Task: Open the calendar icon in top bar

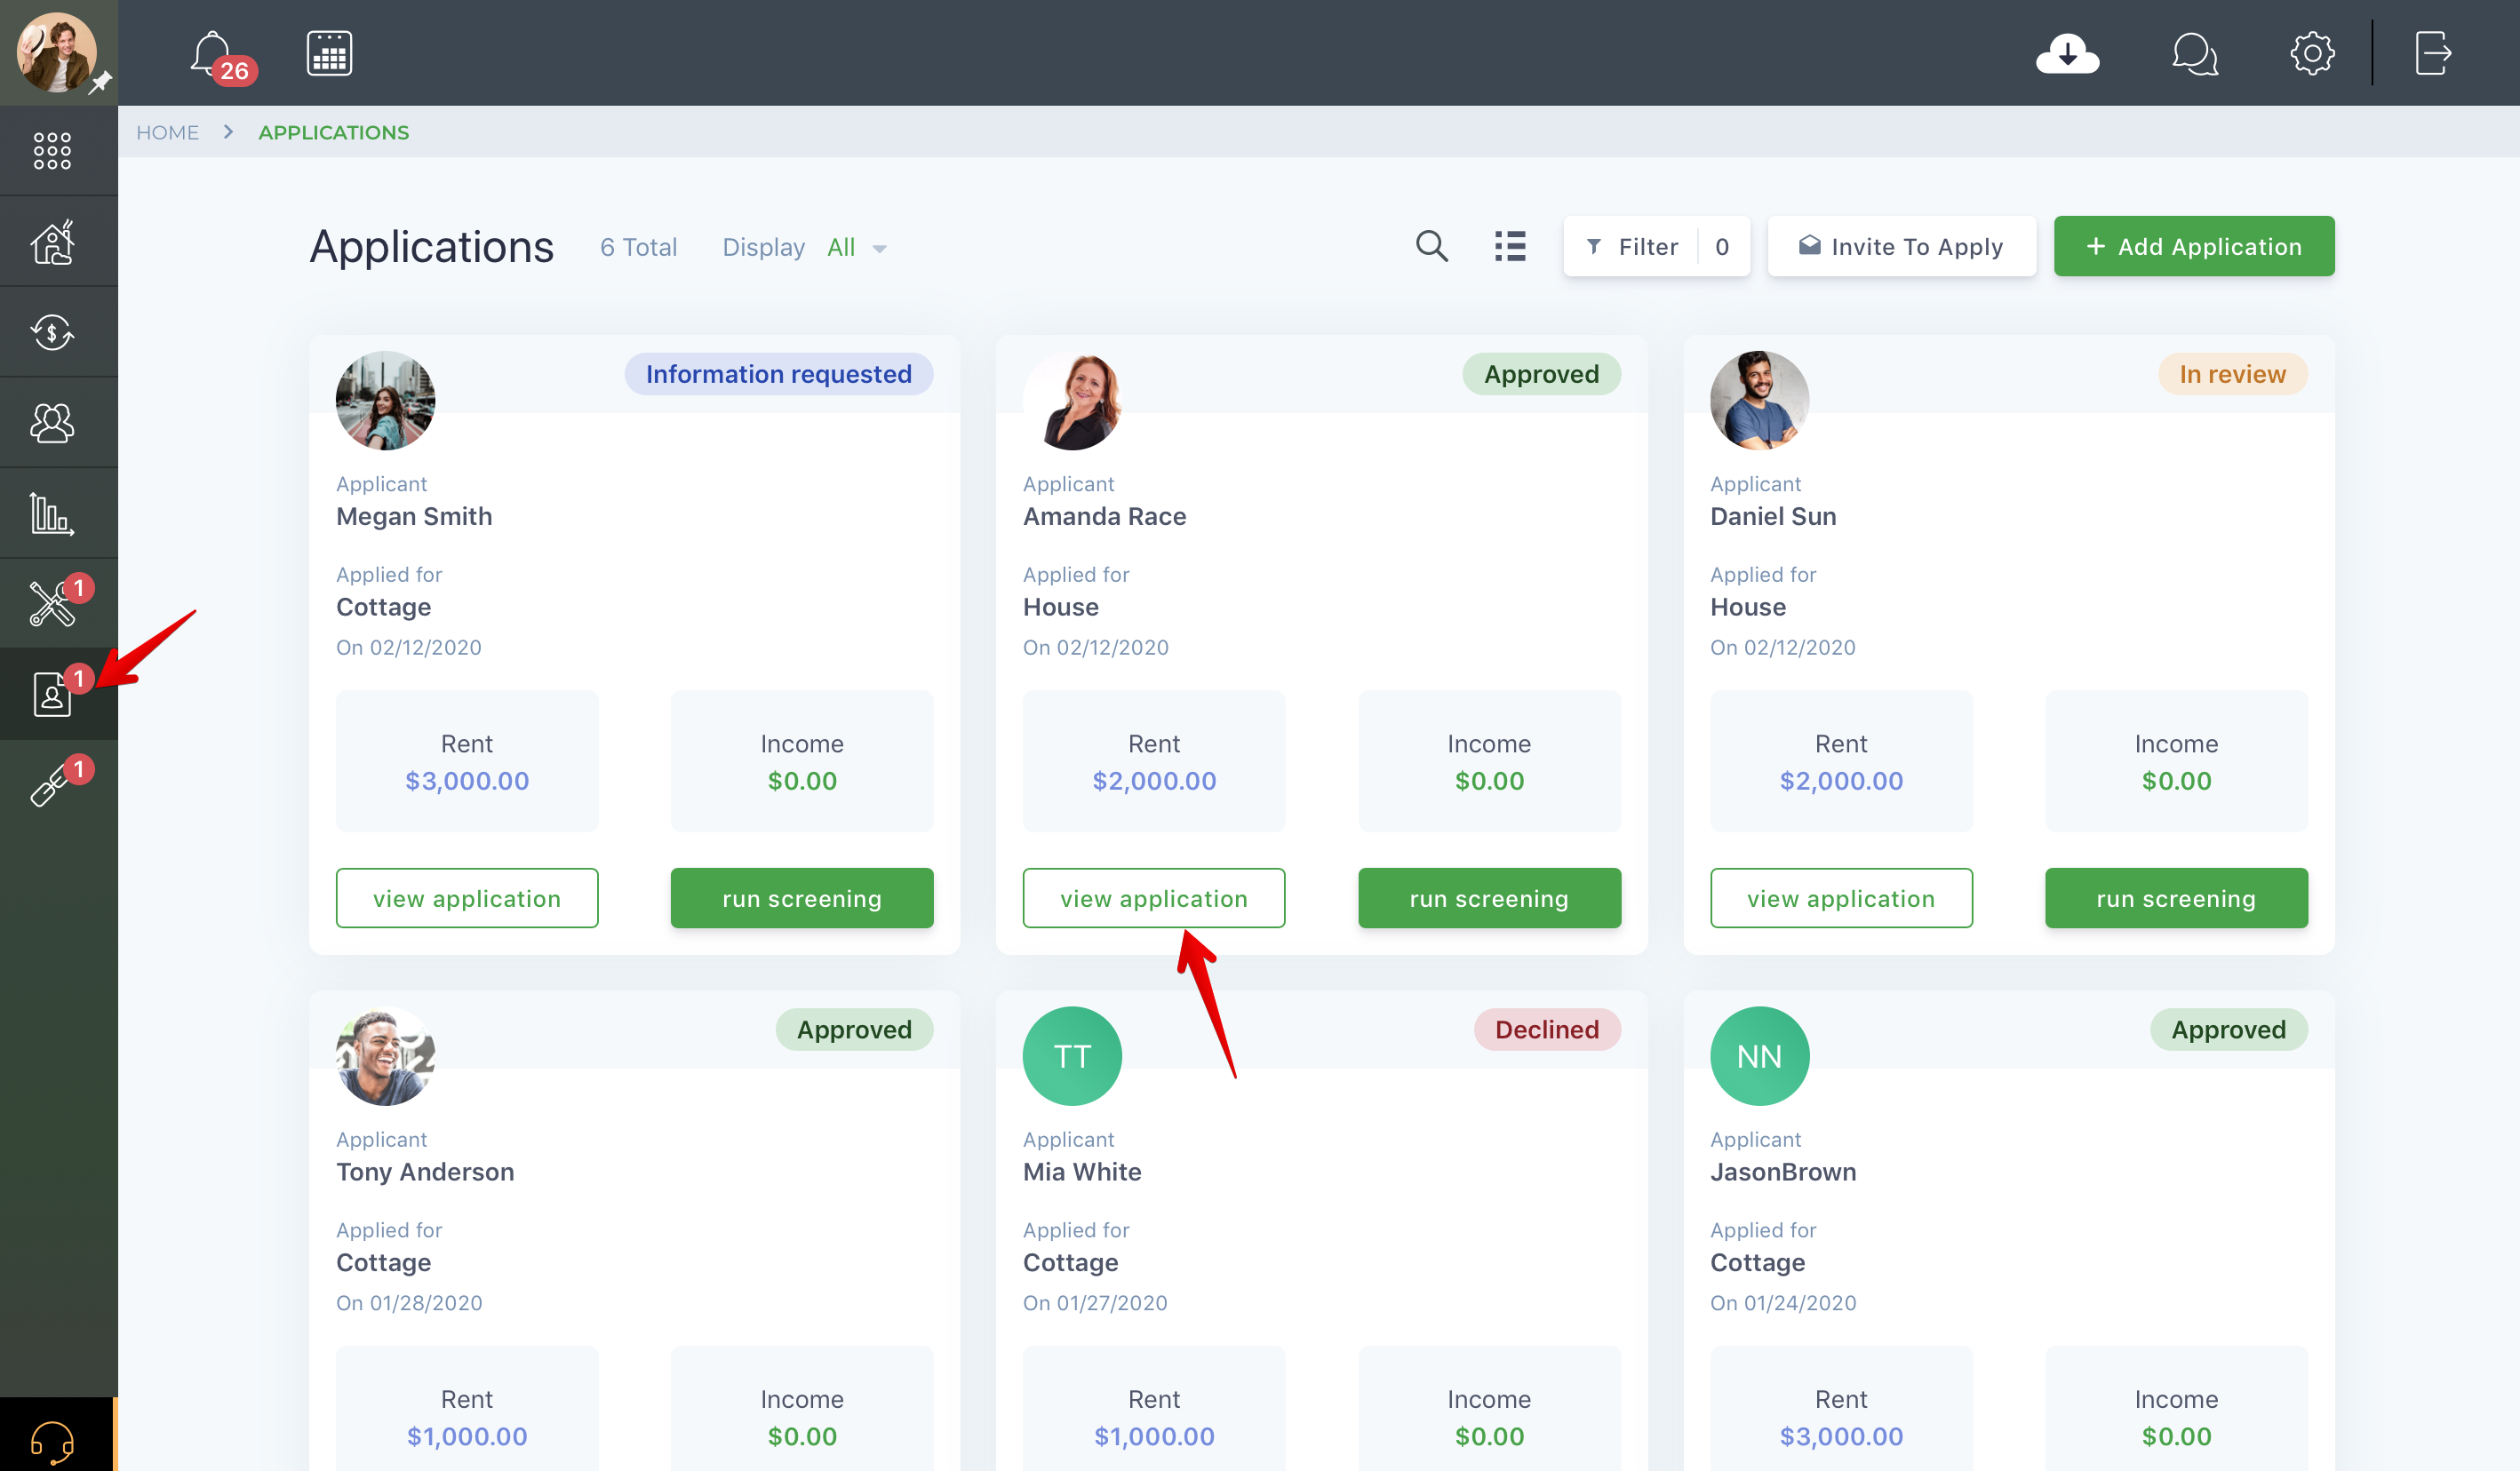Action: (329, 53)
